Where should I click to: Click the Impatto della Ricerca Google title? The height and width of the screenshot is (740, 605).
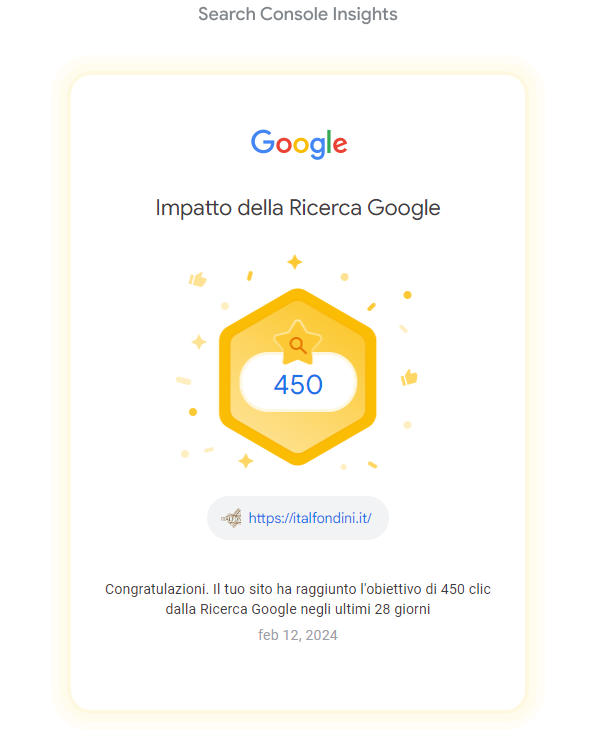tap(298, 208)
